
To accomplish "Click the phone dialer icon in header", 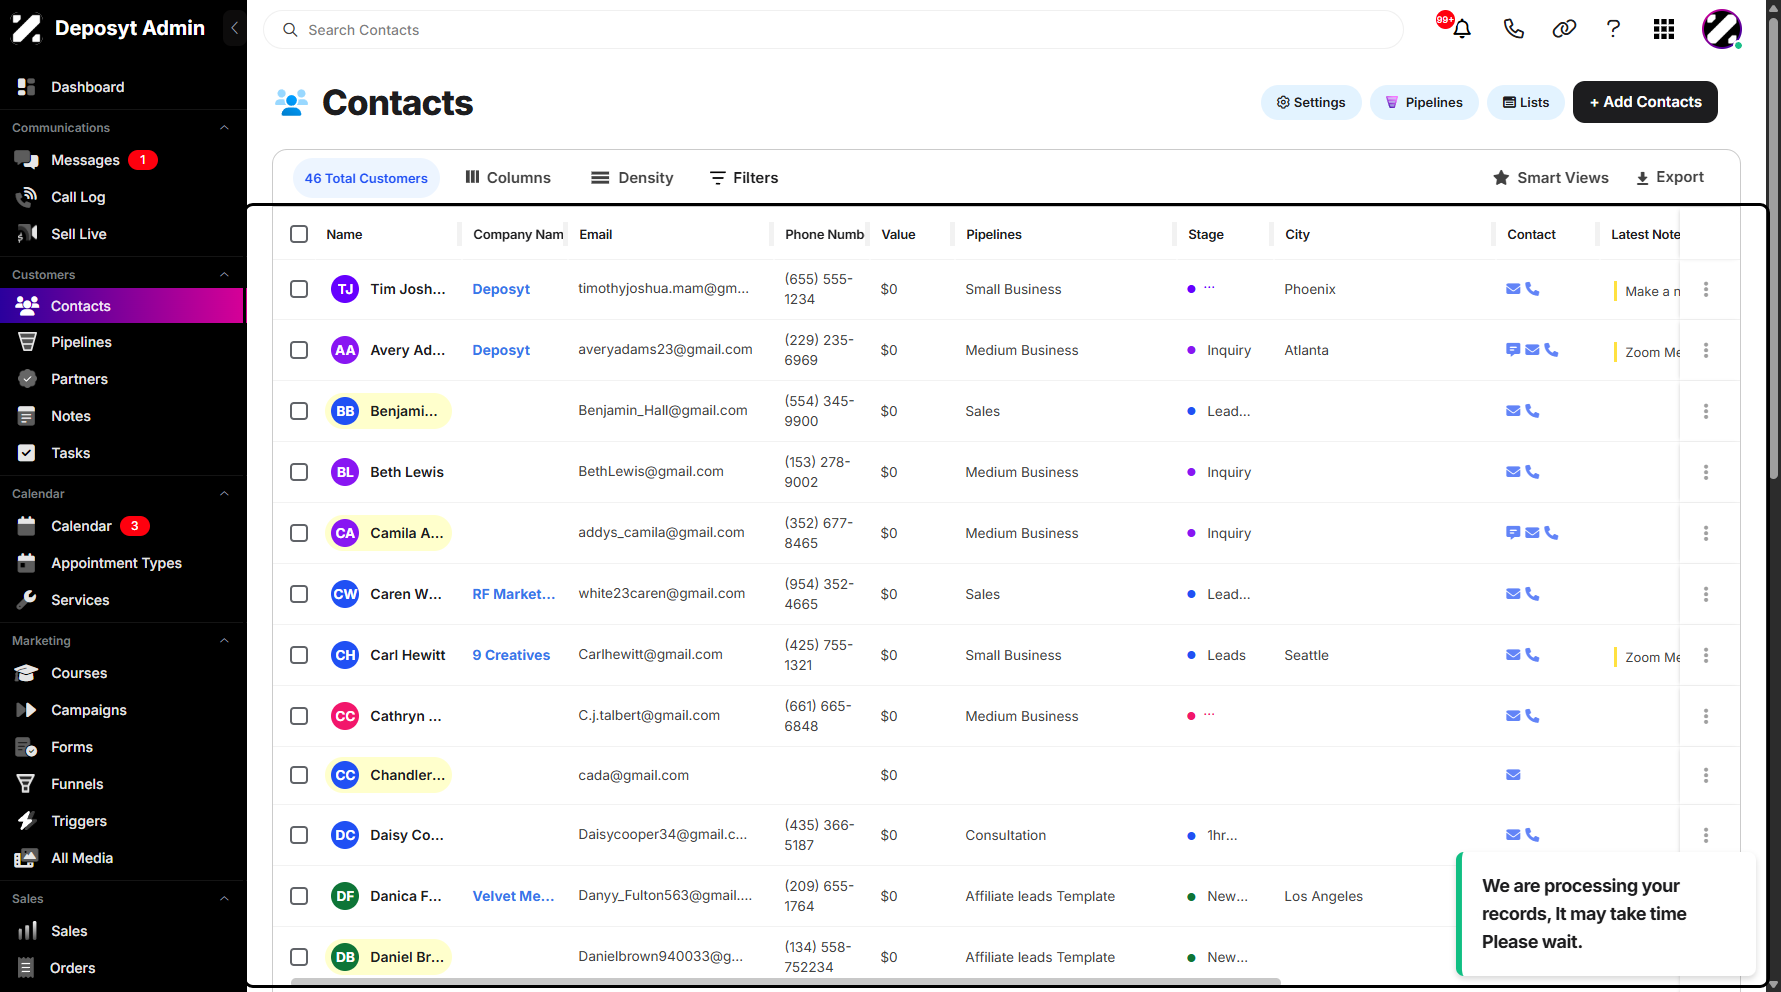I will point(1514,29).
